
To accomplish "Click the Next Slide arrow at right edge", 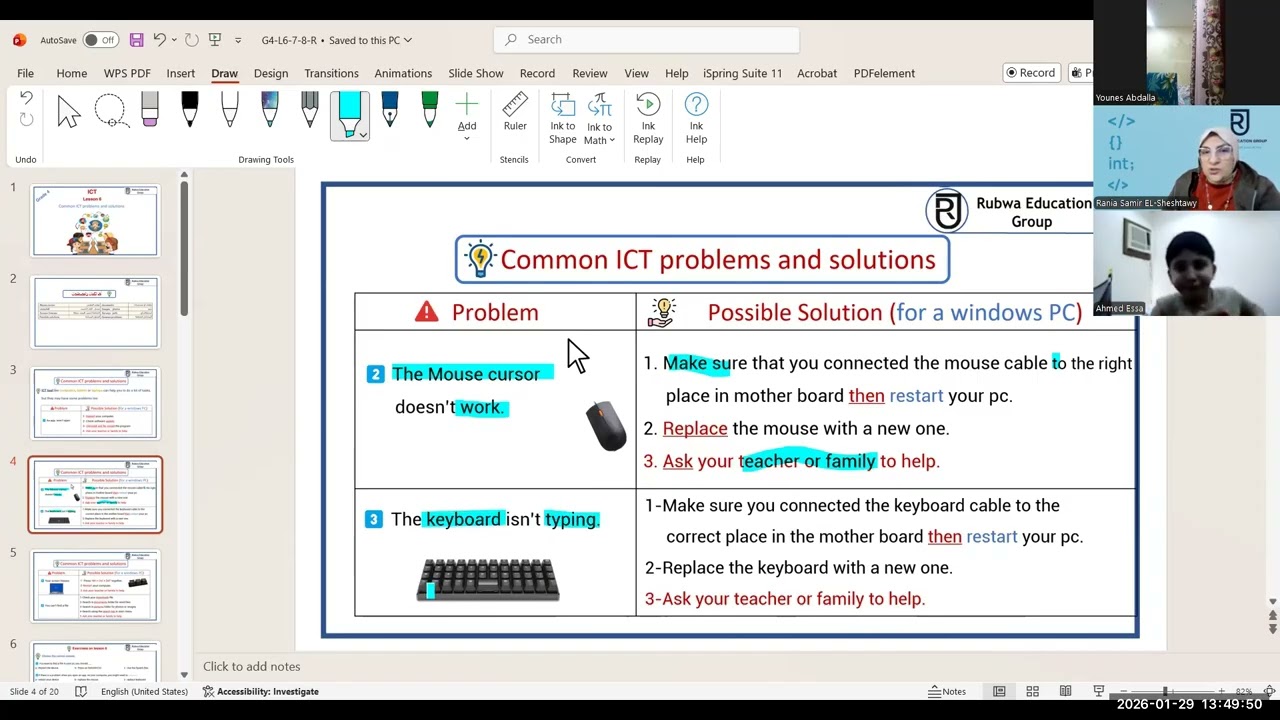I will click(1272, 629).
